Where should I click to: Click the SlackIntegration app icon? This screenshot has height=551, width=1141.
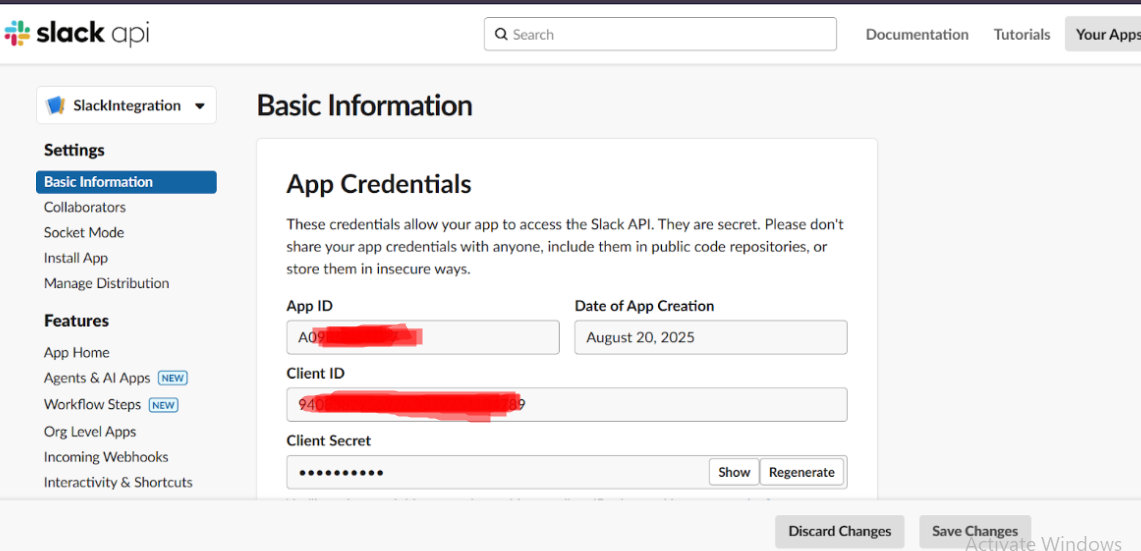click(x=55, y=106)
